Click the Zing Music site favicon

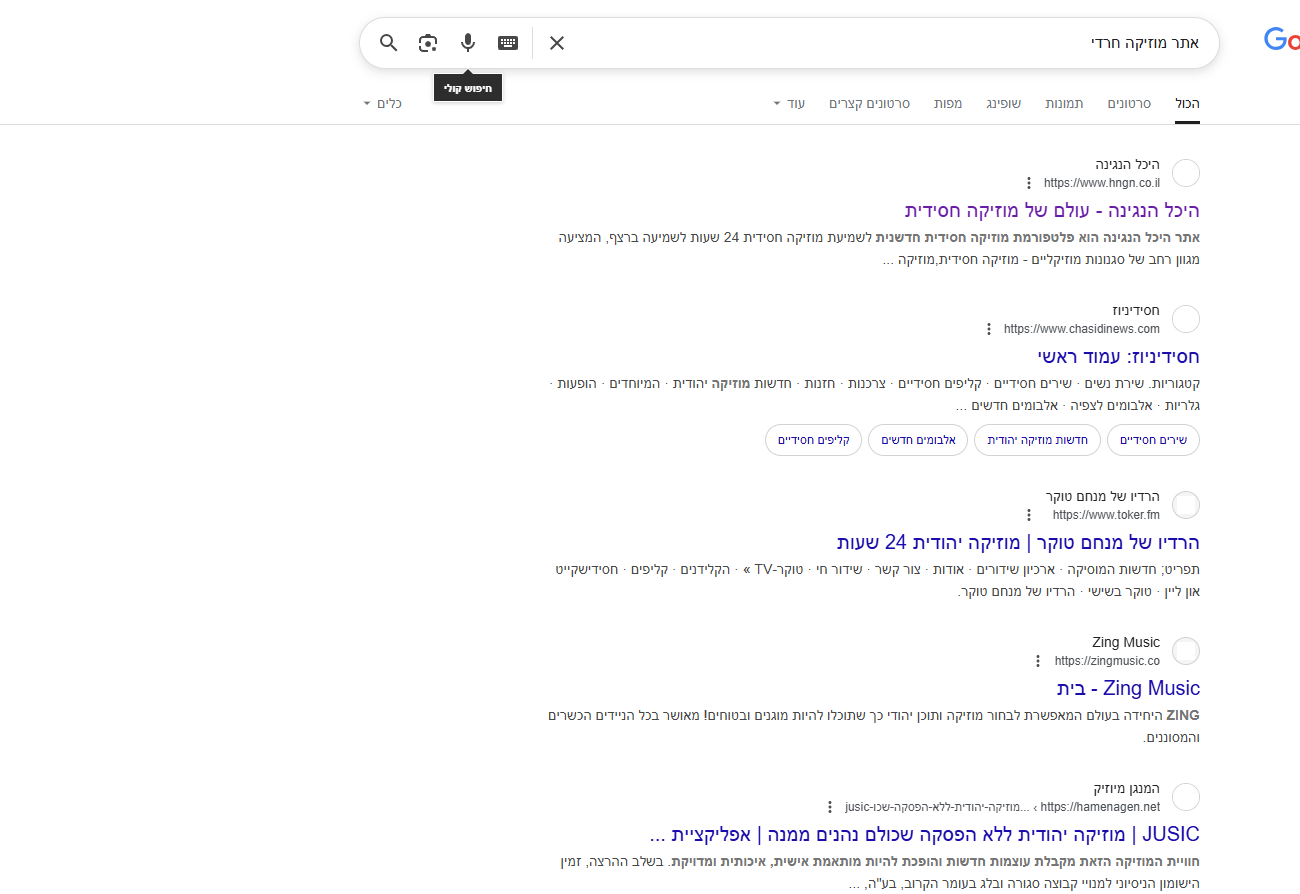(x=1185, y=650)
